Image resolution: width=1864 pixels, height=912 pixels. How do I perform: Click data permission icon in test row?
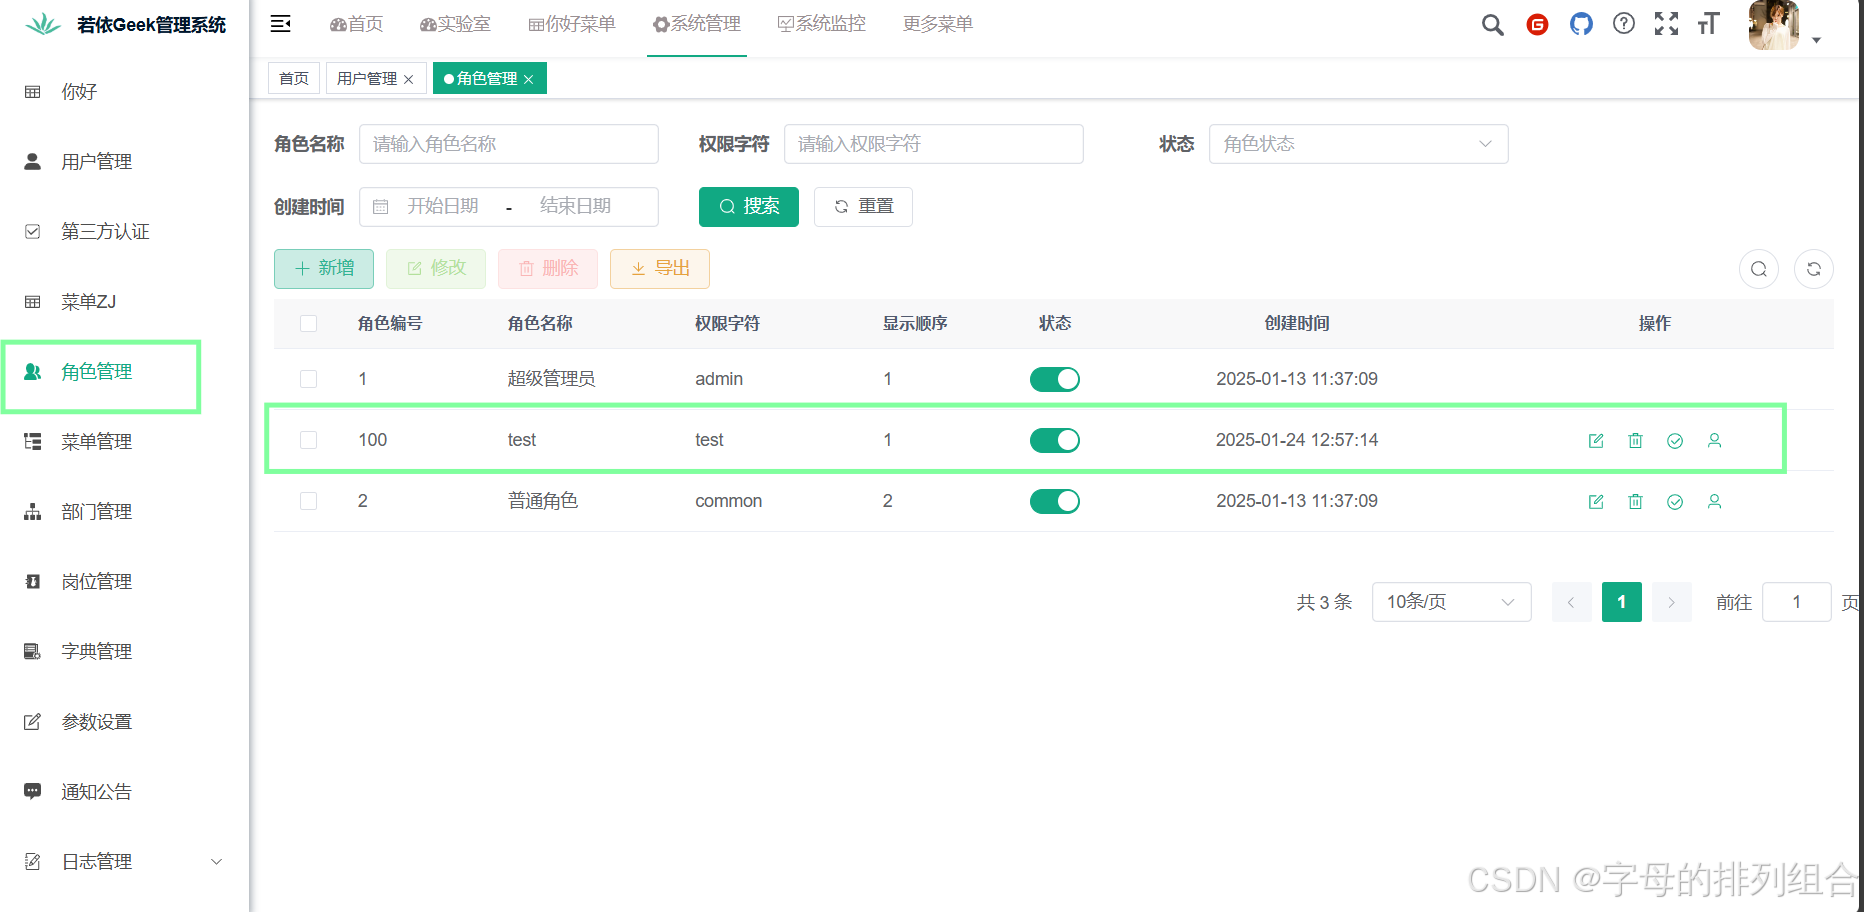(x=1675, y=441)
